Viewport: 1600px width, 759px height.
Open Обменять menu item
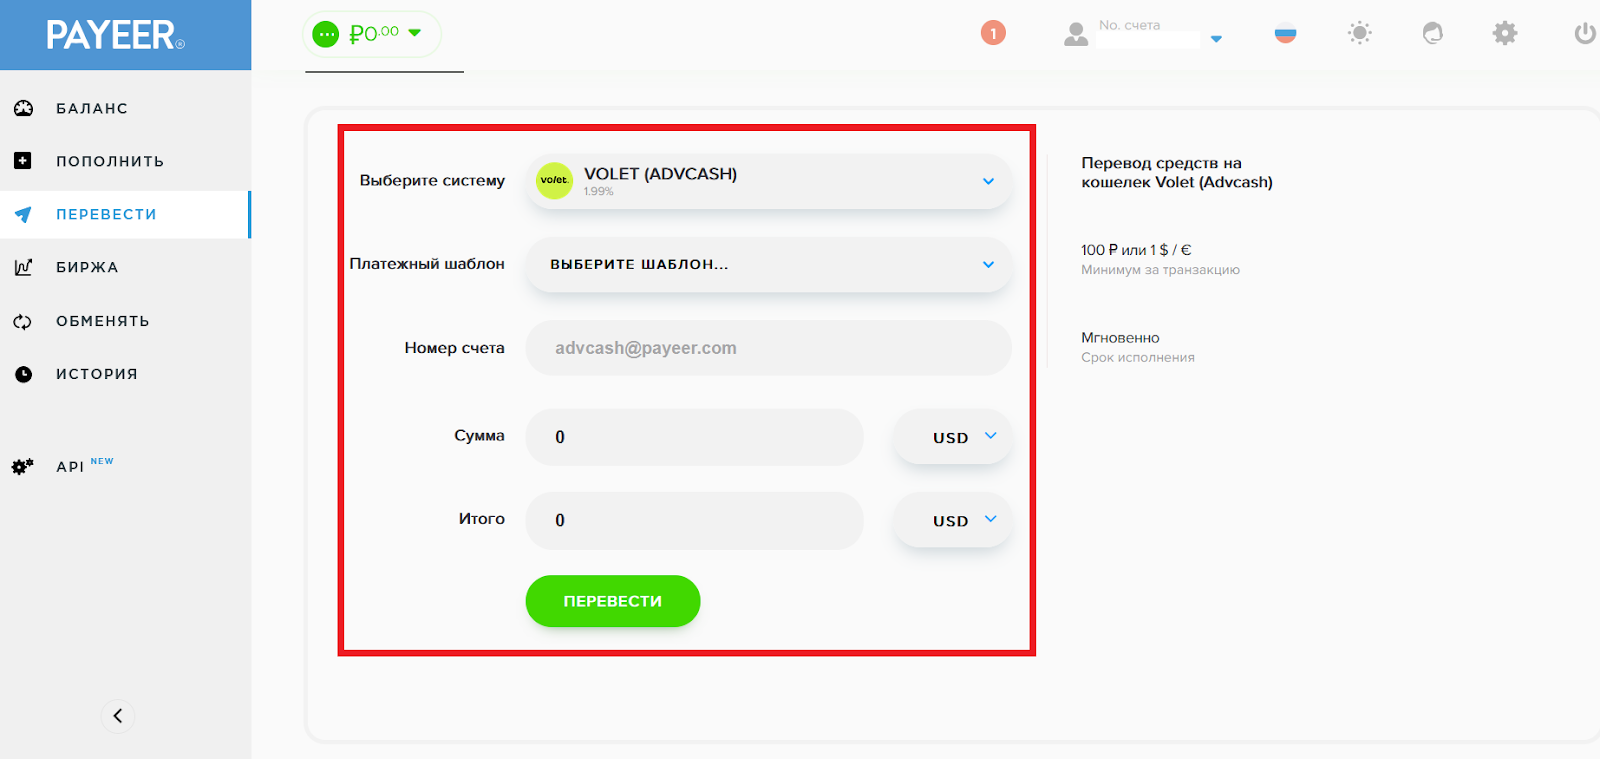point(125,321)
